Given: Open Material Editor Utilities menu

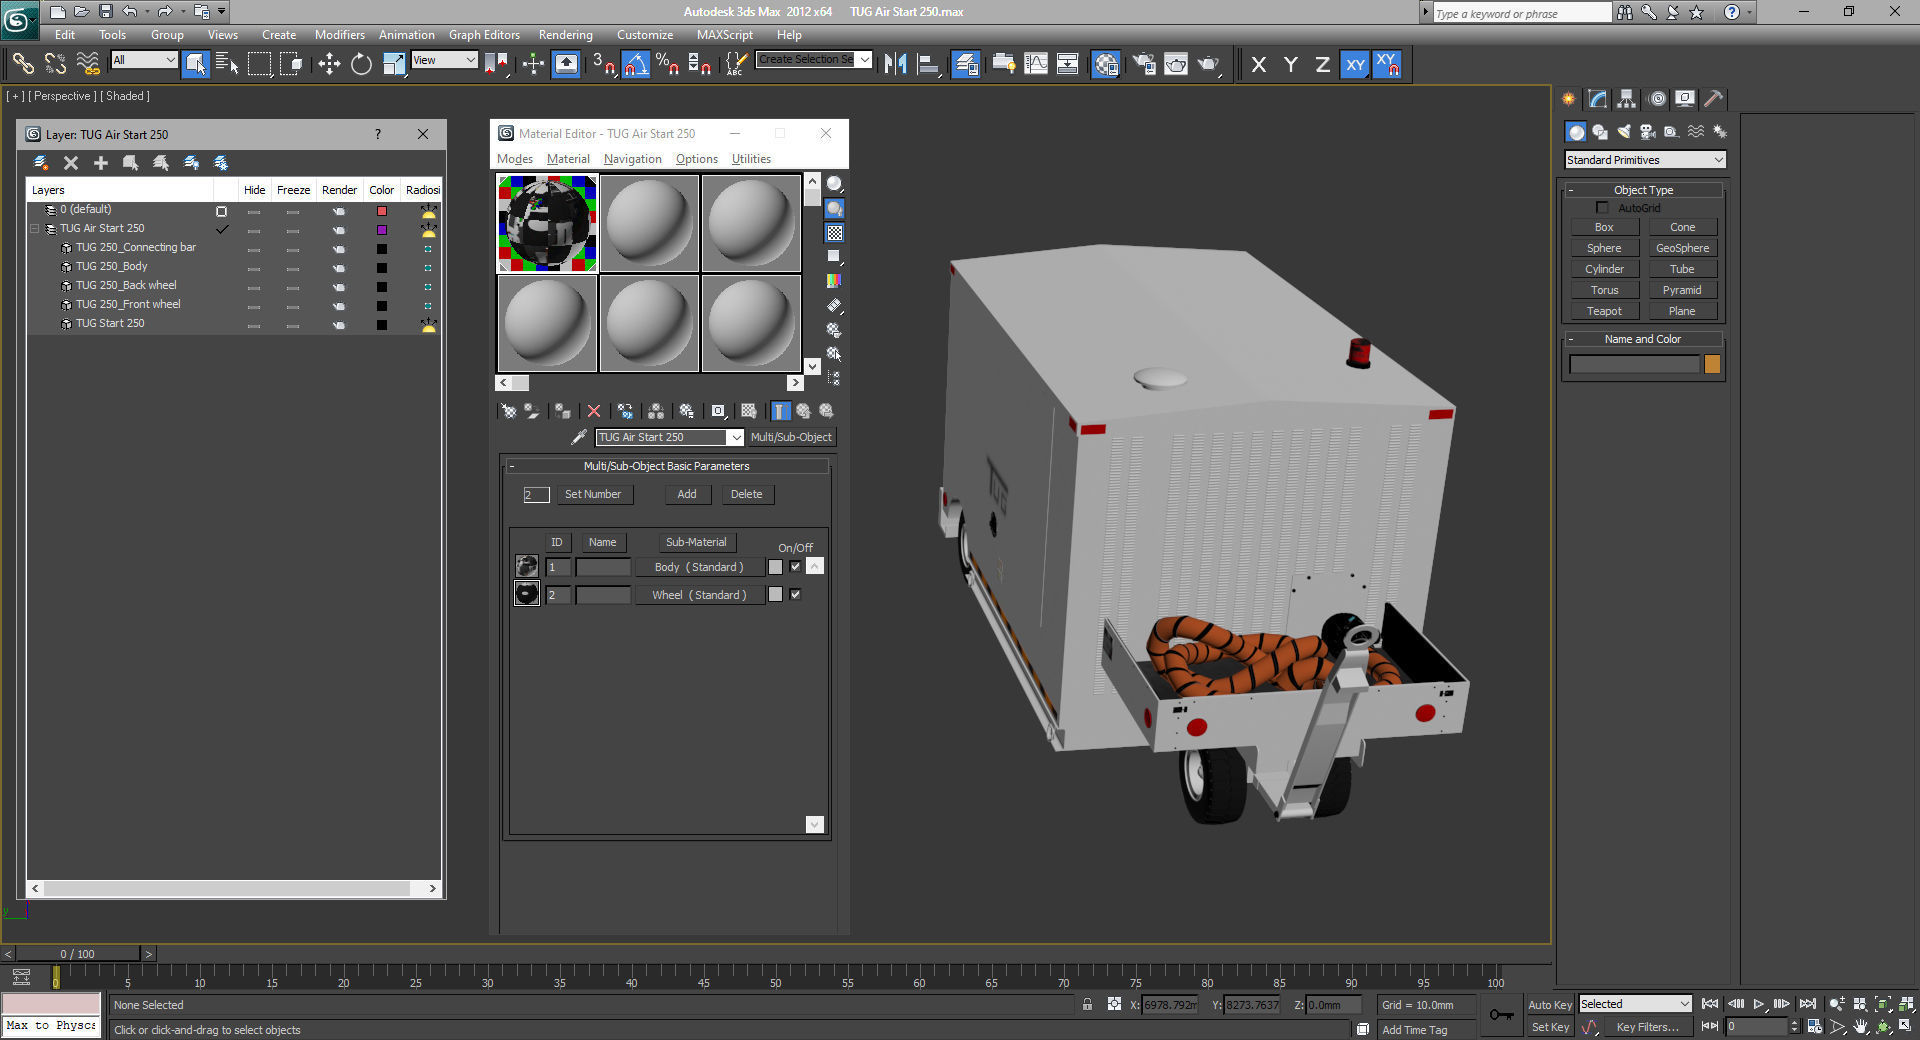Looking at the screenshot, I should (751, 159).
